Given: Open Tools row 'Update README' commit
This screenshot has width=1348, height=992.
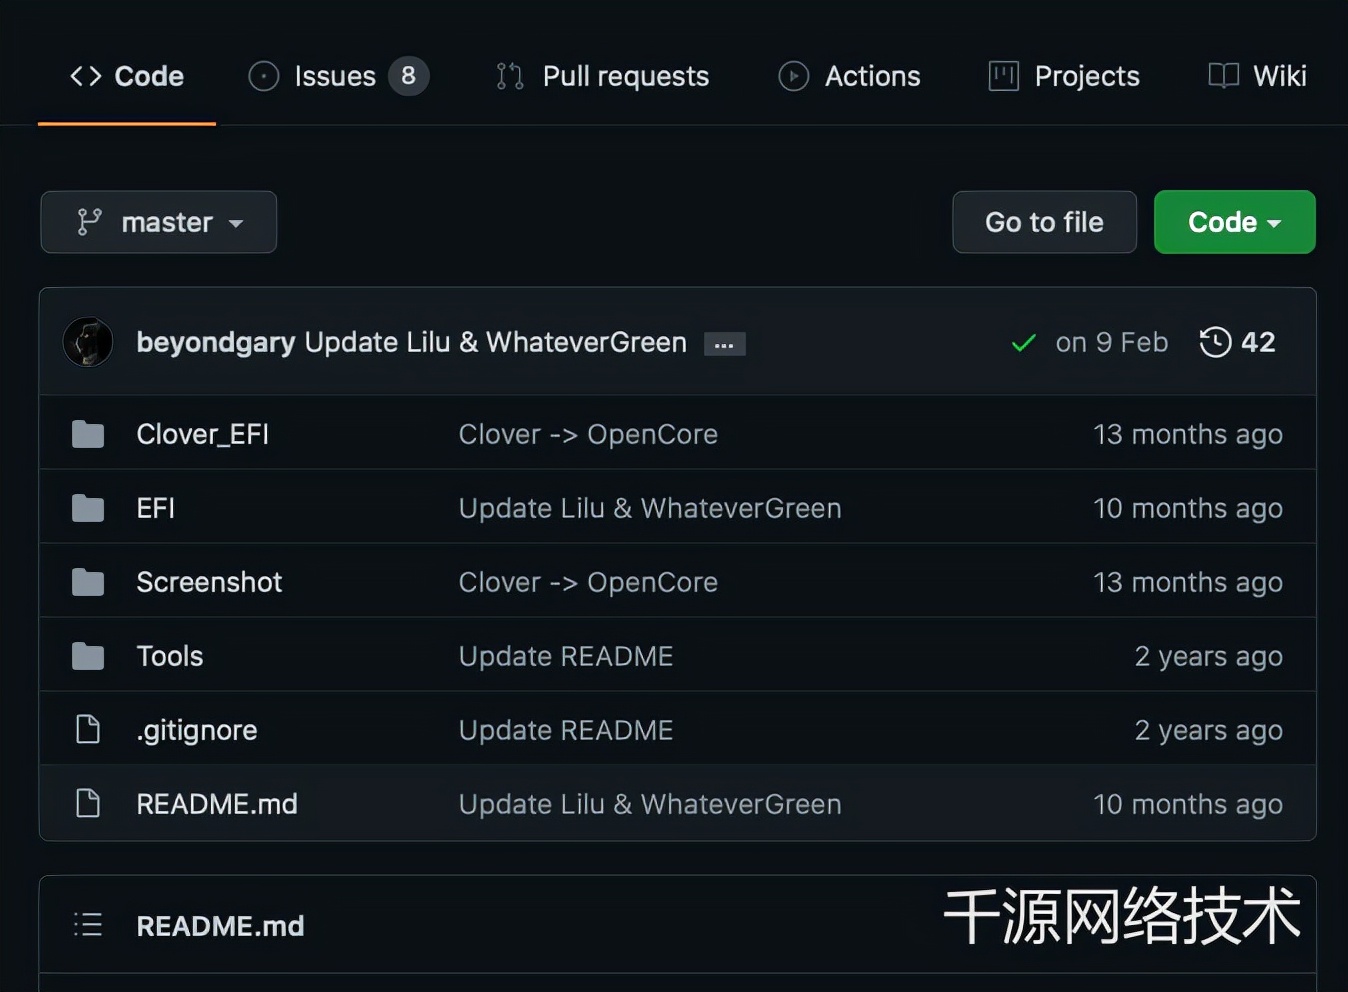Looking at the screenshot, I should (566, 656).
